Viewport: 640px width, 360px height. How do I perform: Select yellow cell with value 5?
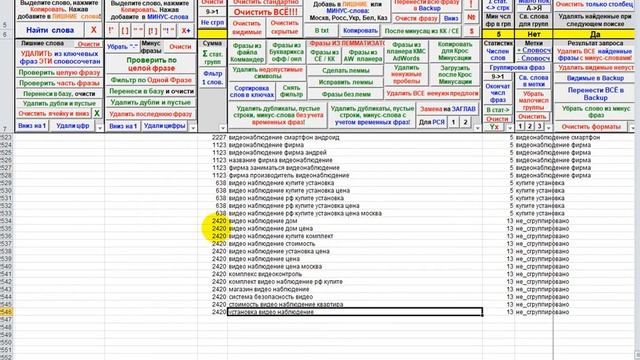tap(498, 34)
